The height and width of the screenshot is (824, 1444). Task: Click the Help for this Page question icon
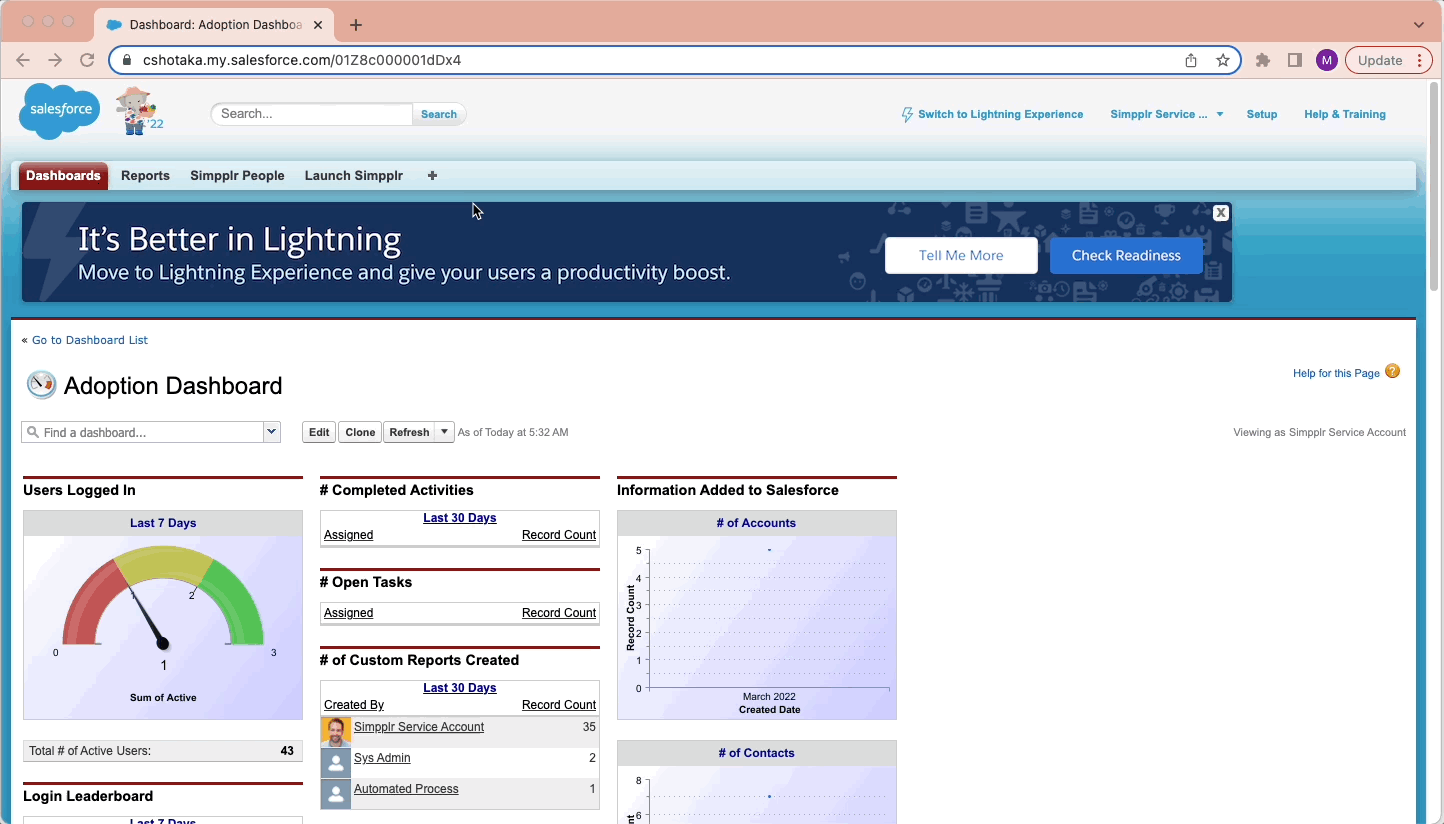point(1392,372)
